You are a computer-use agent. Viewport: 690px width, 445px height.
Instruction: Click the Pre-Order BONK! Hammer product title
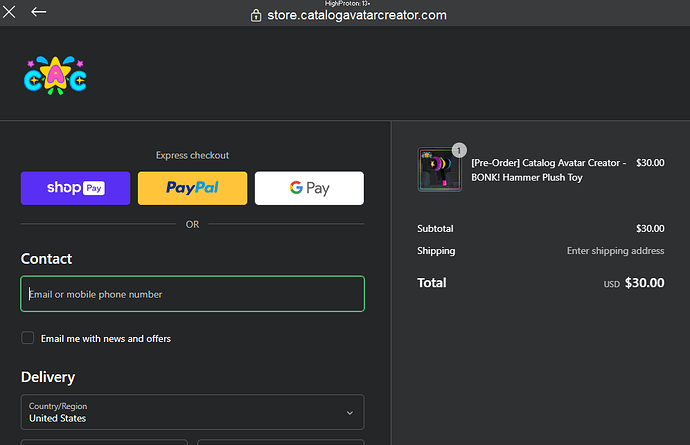[548, 170]
